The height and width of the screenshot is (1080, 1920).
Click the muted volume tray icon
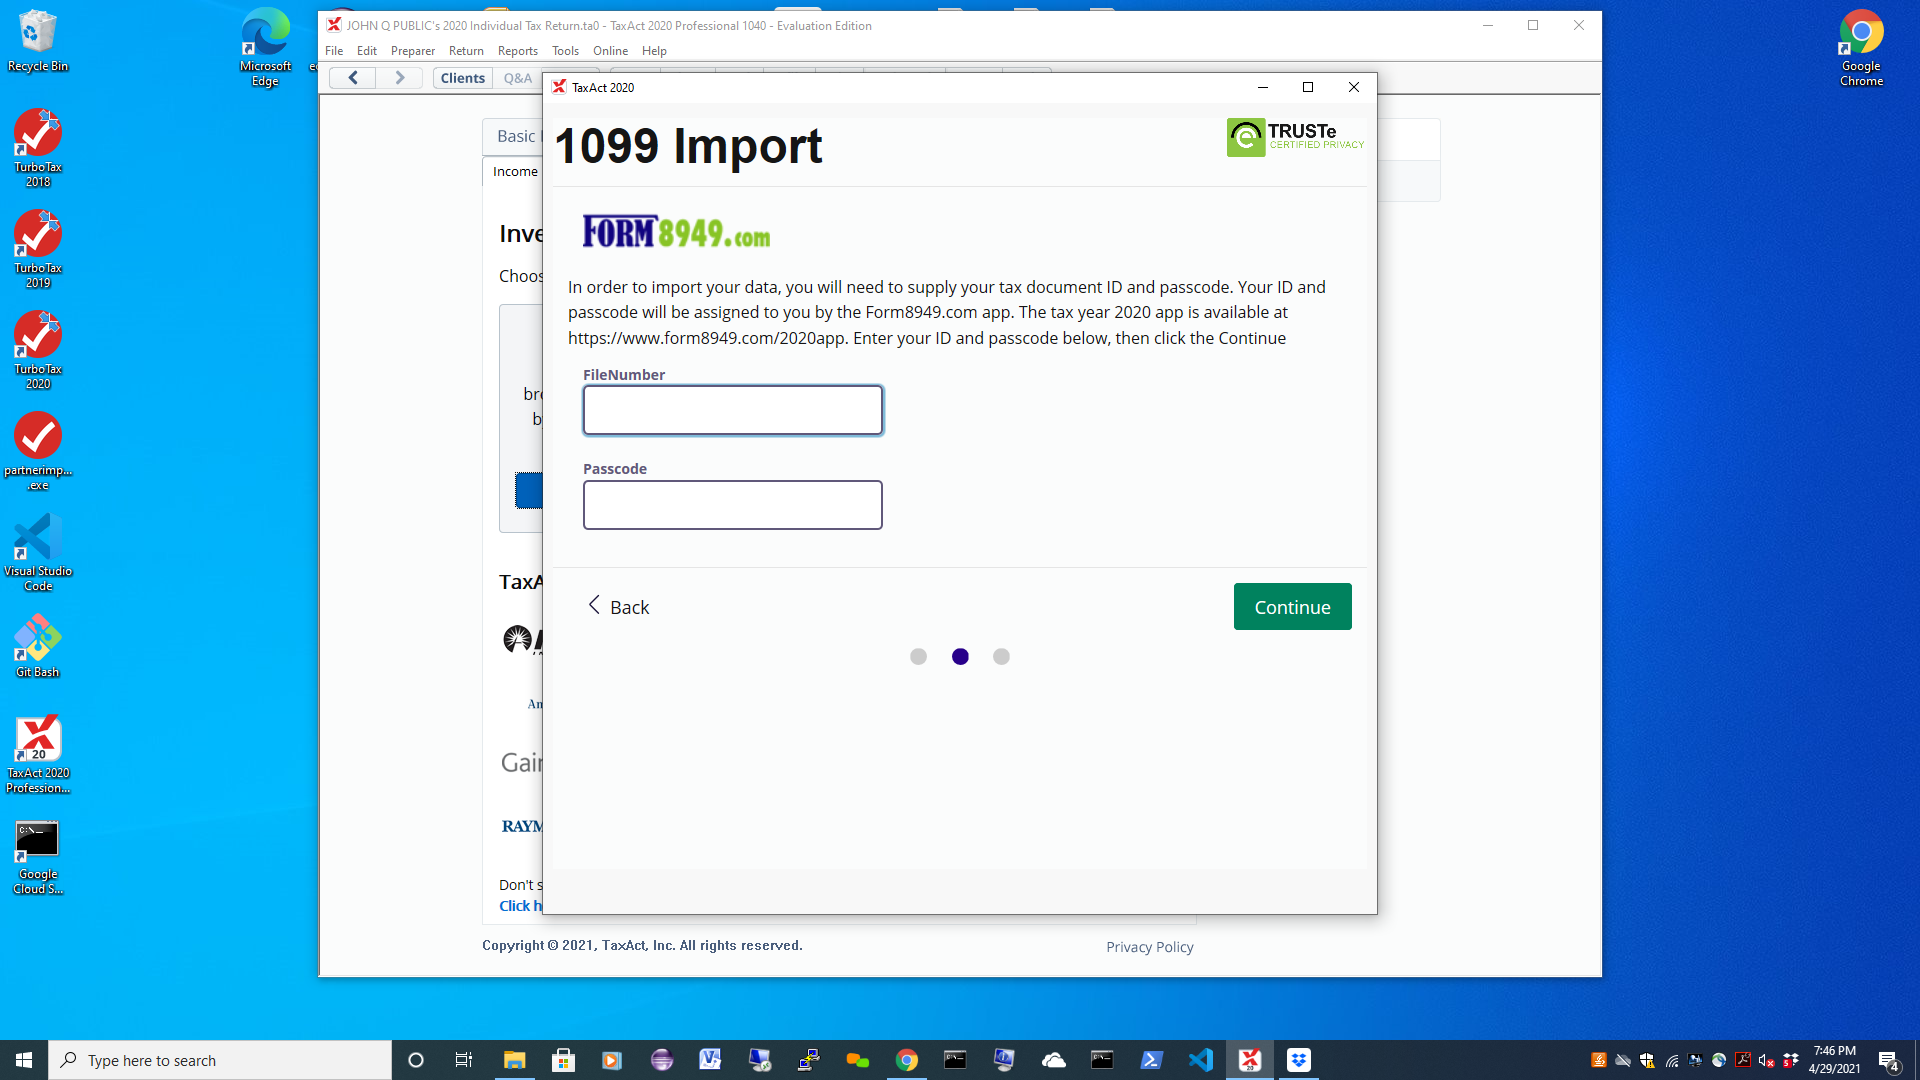click(1766, 1060)
